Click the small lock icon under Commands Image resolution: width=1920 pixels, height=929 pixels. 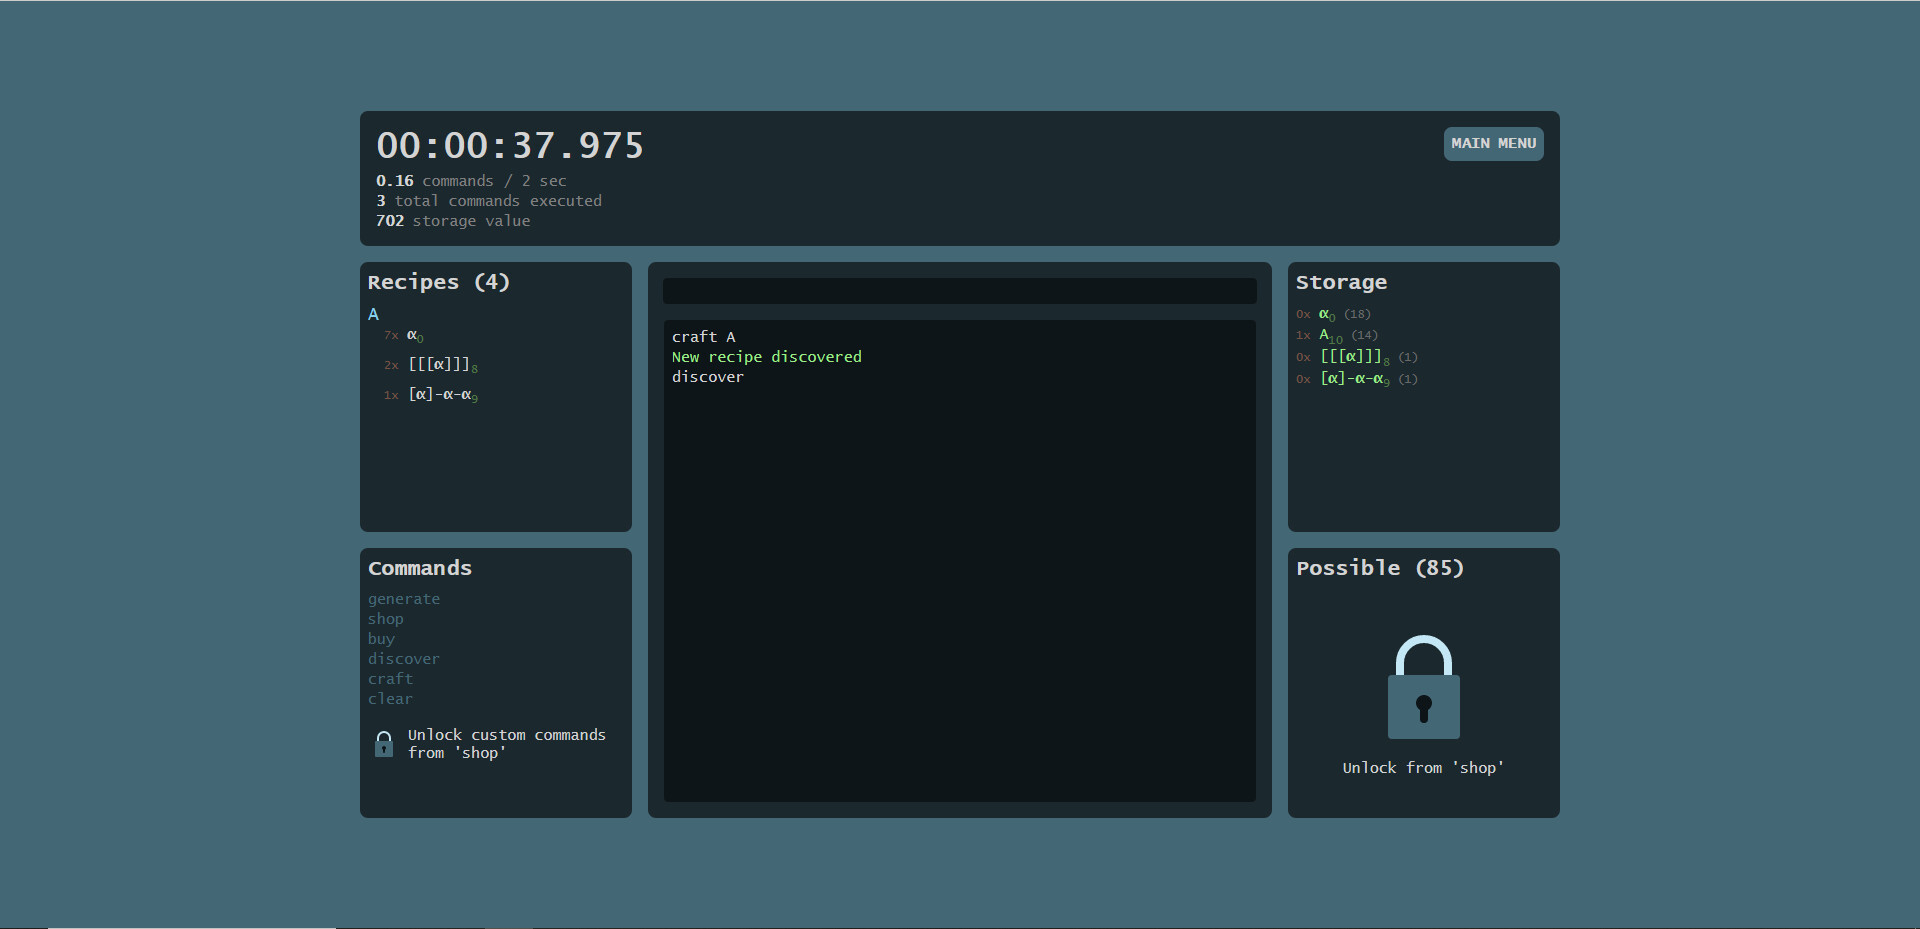click(384, 744)
